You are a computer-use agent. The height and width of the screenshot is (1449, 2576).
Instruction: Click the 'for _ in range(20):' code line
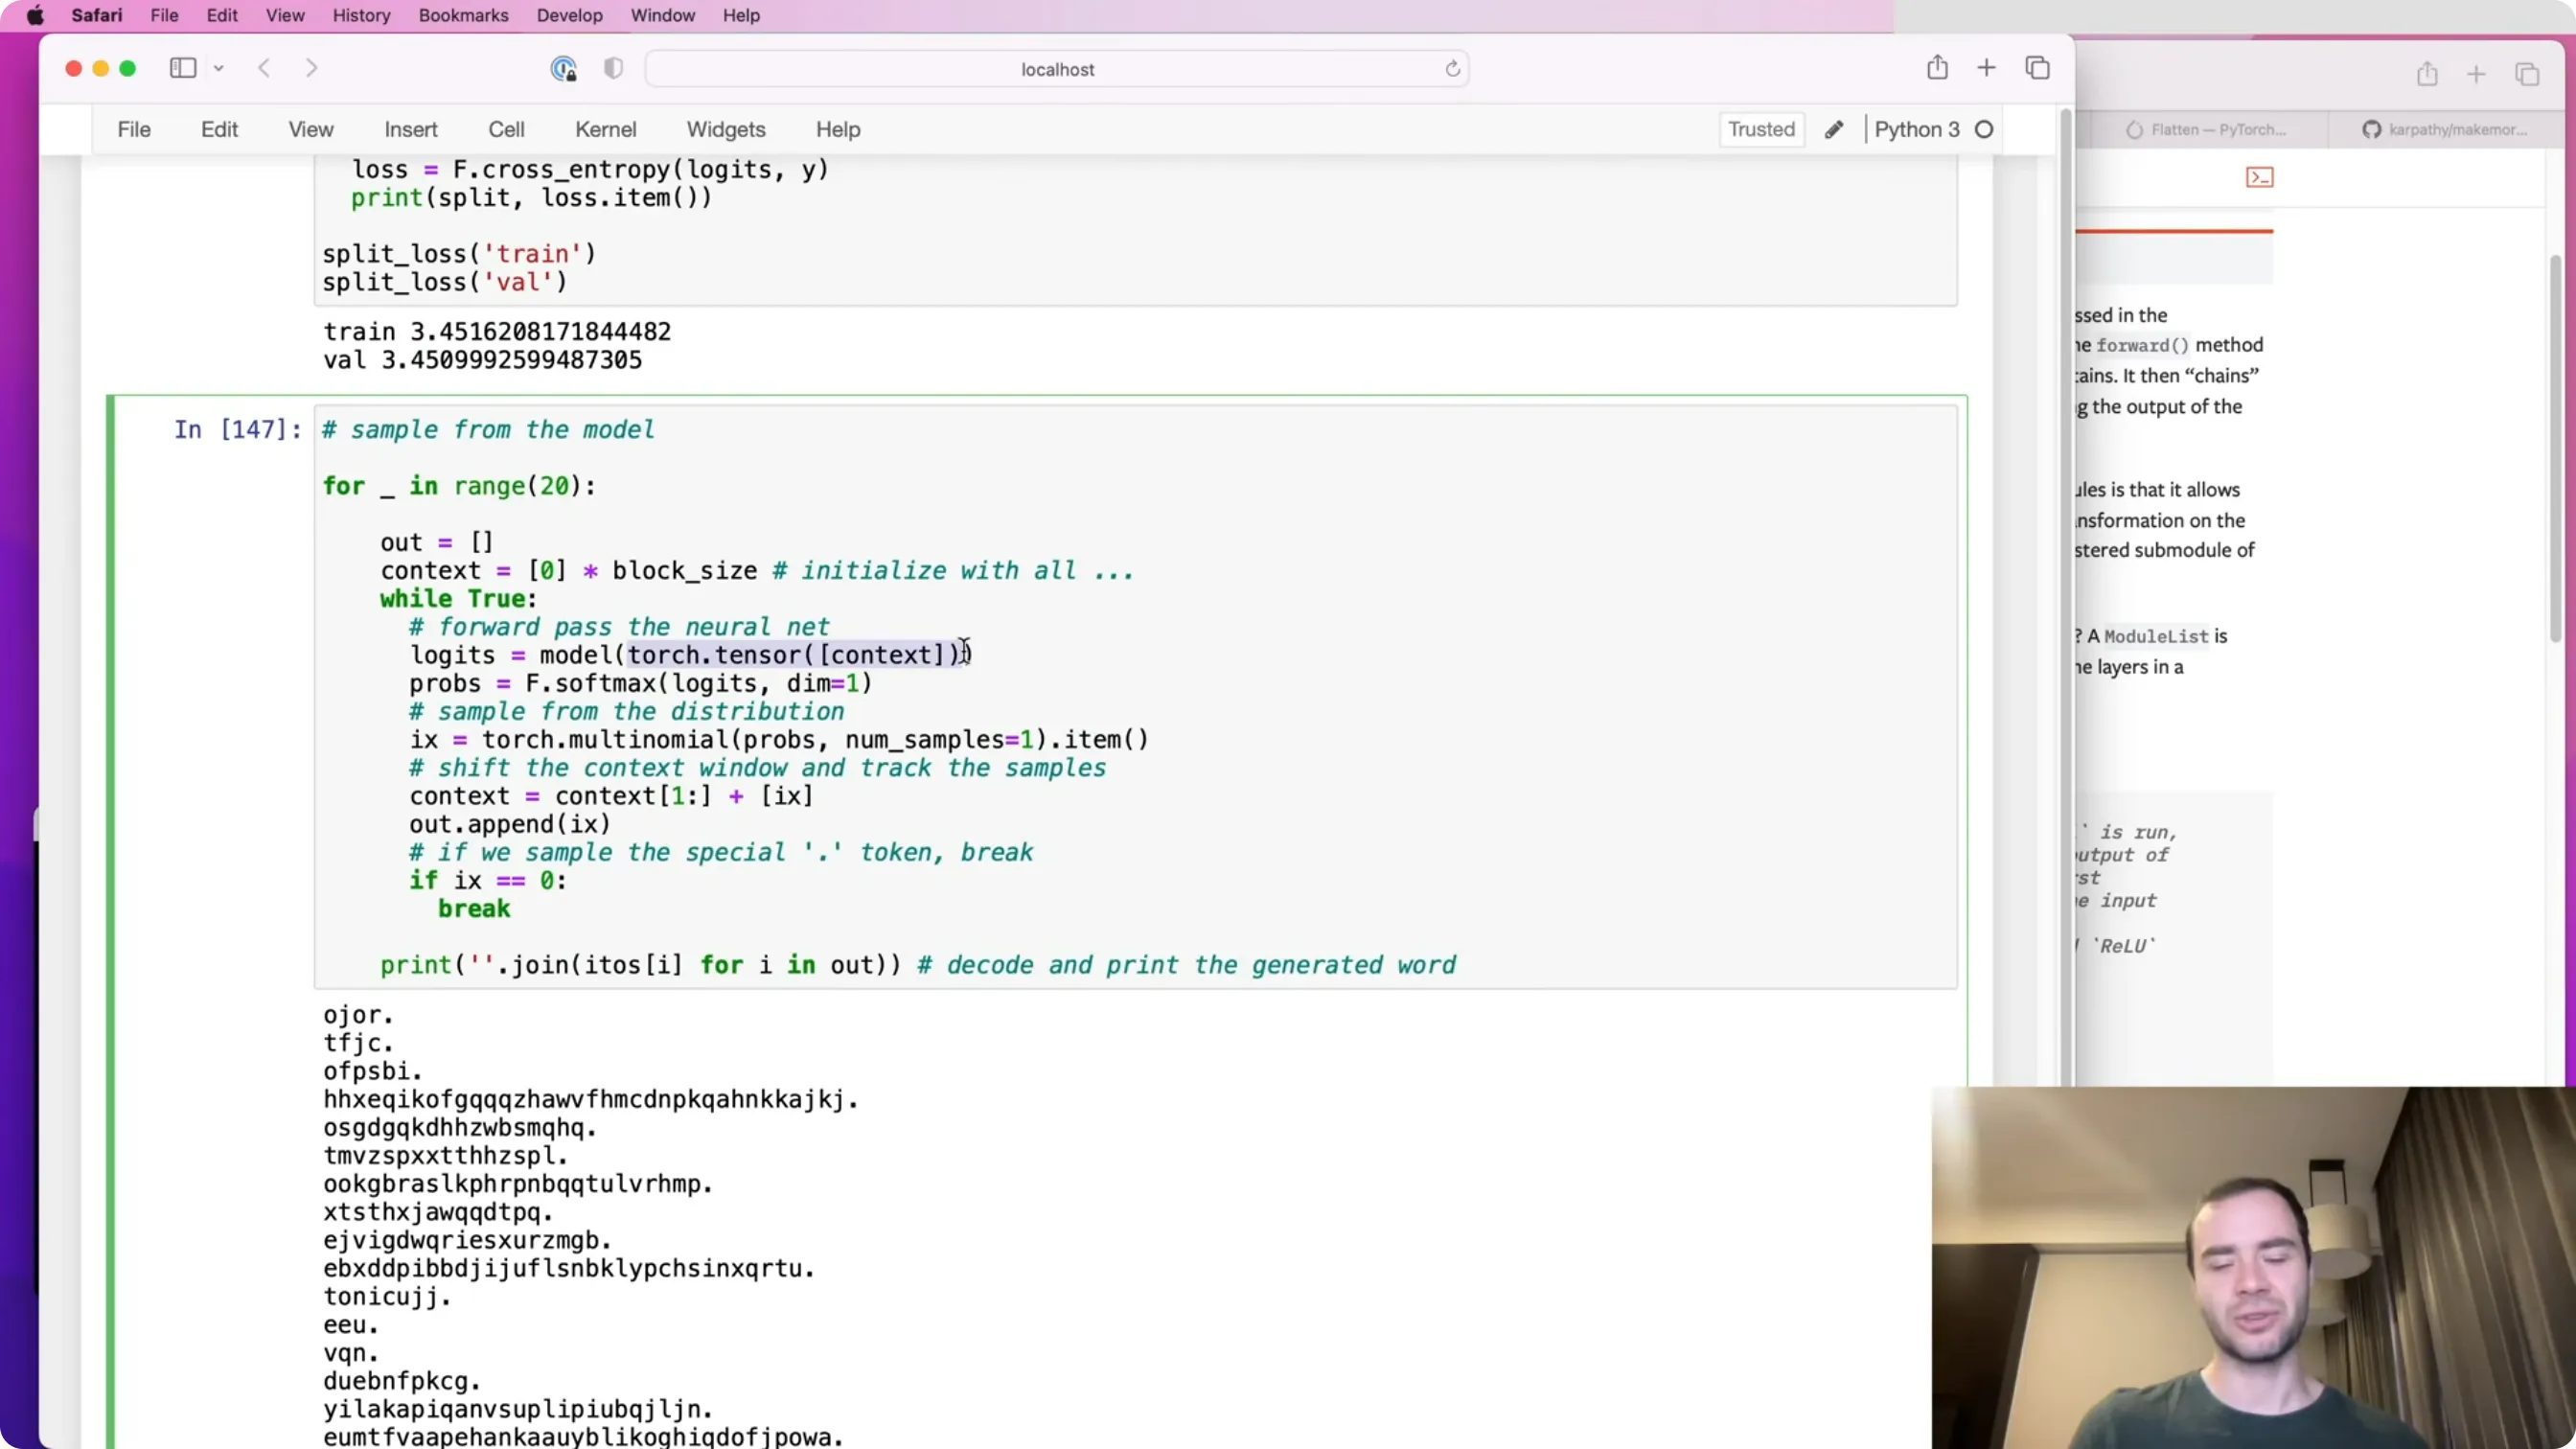[459, 486]
